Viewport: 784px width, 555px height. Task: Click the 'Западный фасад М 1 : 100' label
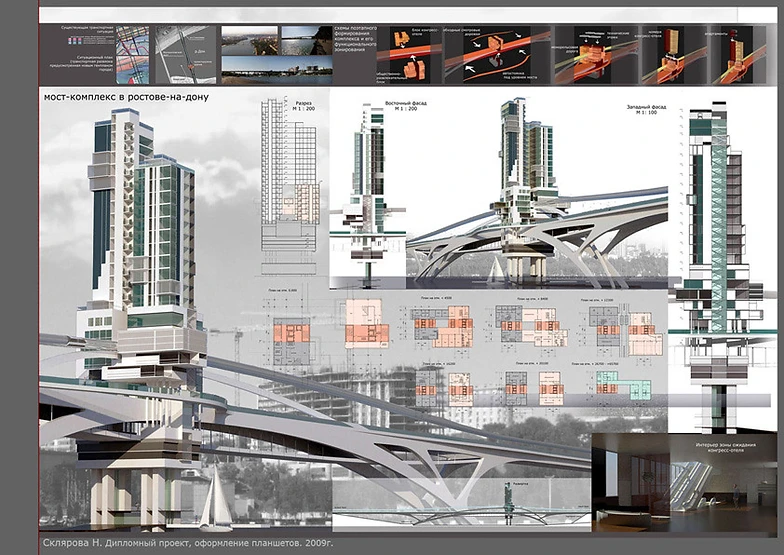point(646,110)
